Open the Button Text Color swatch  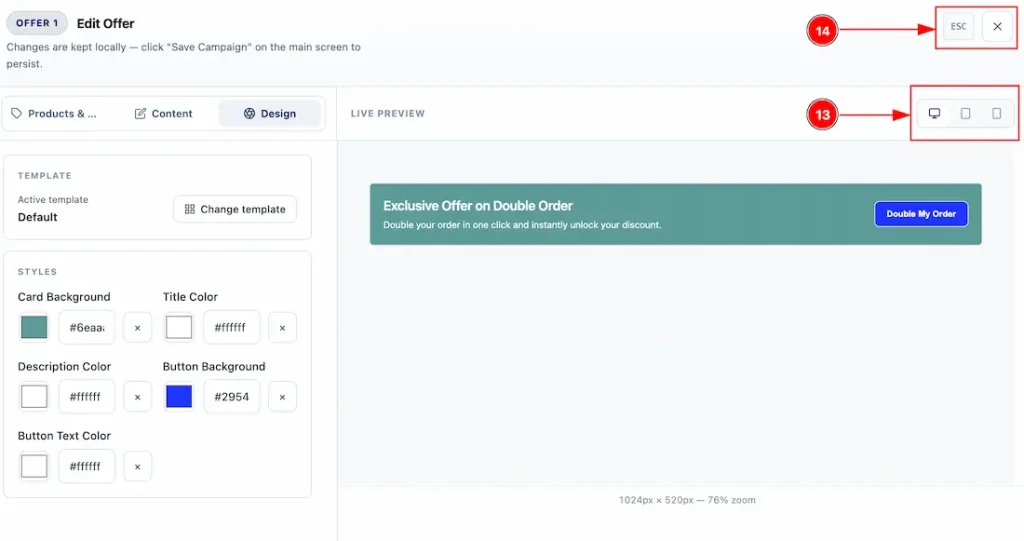point(34,466)
